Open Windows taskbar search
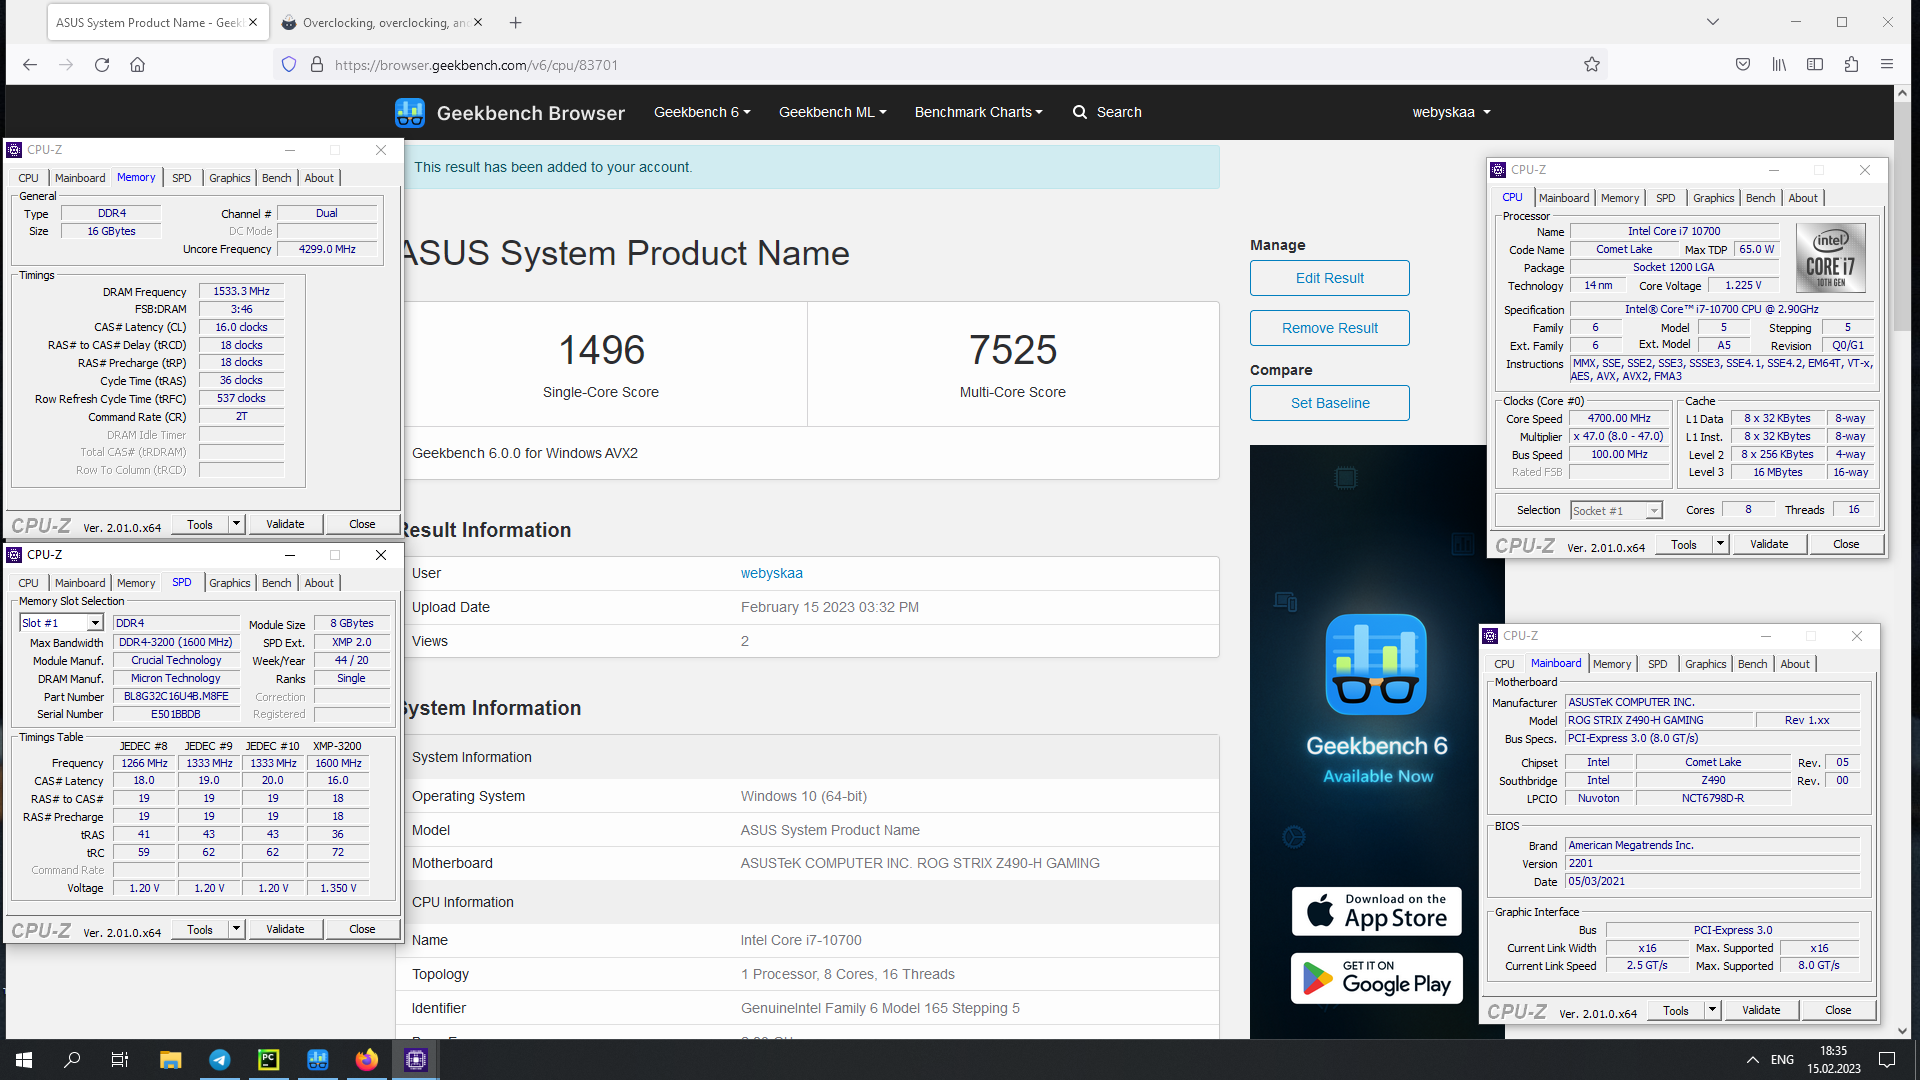The image size is (1920, 1080). 72,1060
